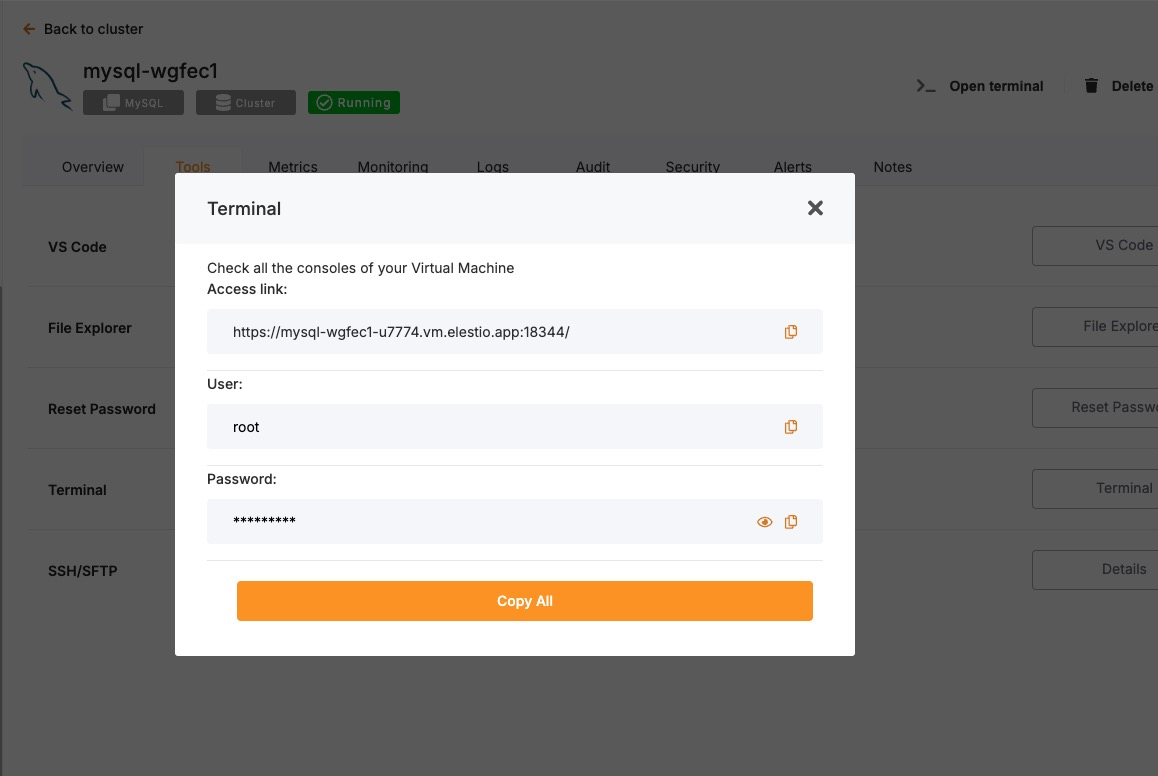Close the Terminal dialog
The height and width of the screenshot is (776, 1158).
click(x=815, y=208)
